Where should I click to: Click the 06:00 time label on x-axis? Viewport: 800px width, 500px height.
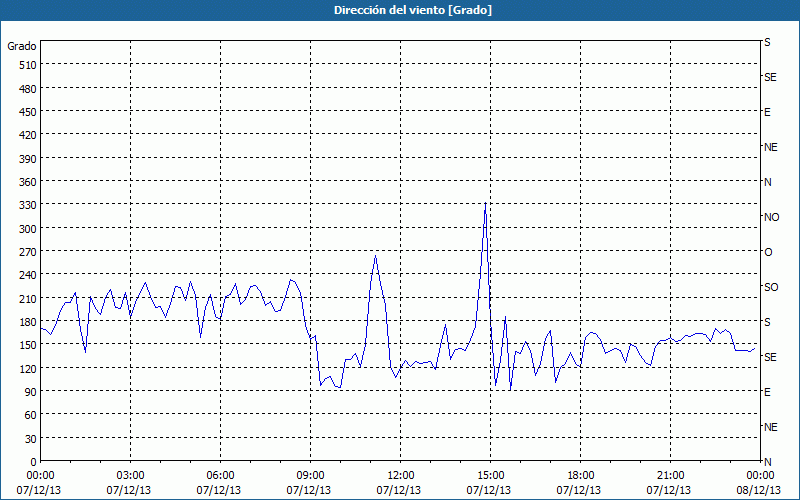[x=220, y=476]
